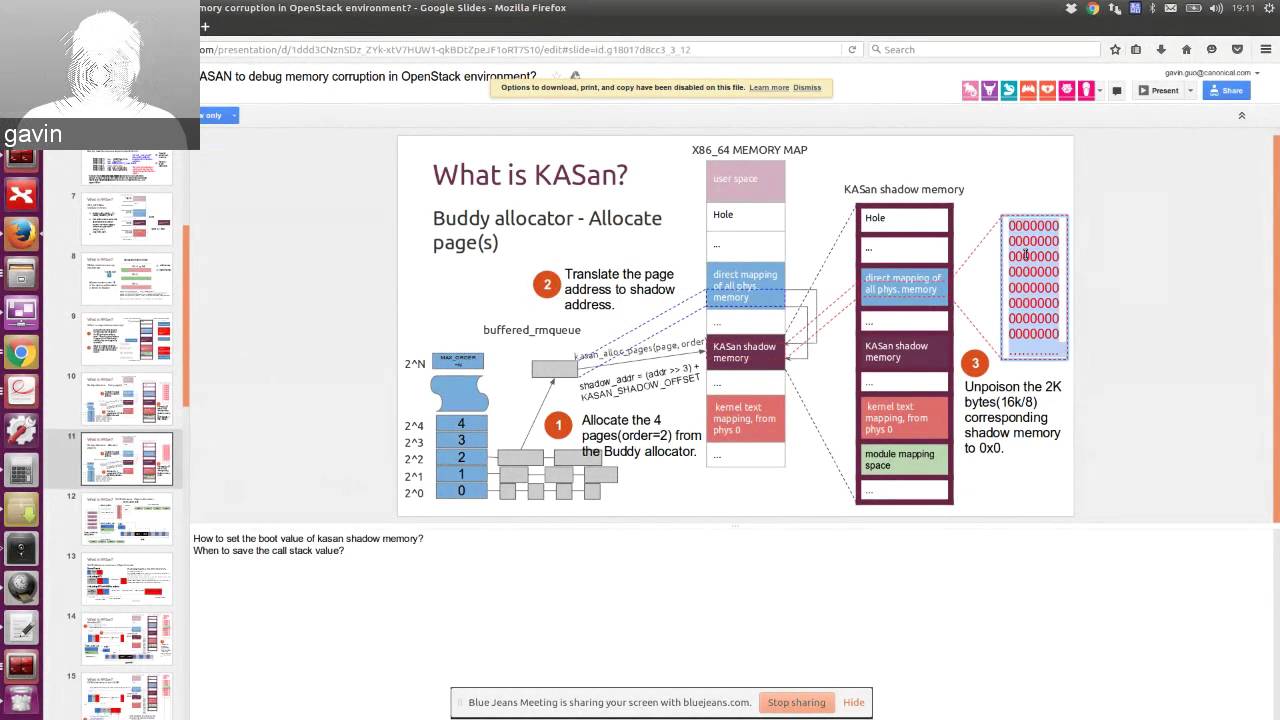This screenshot has width=1280, height=720.
Task: Open the system power gear menu
Action: coord(1267,8)
